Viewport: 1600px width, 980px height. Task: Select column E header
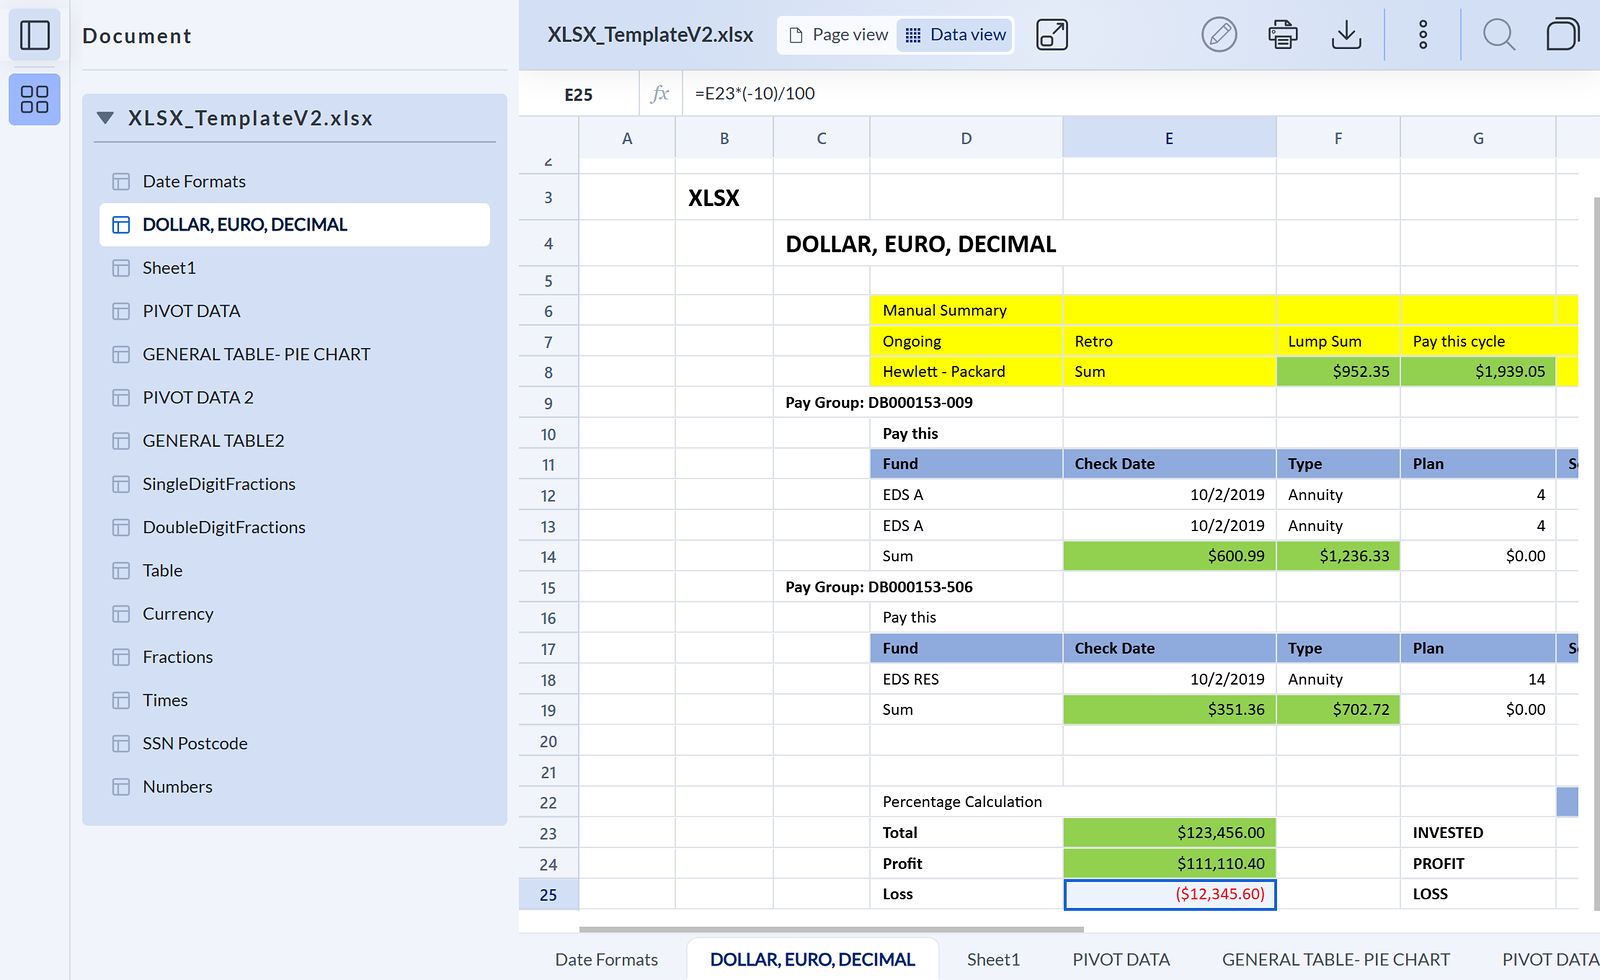click(1169, 138)
